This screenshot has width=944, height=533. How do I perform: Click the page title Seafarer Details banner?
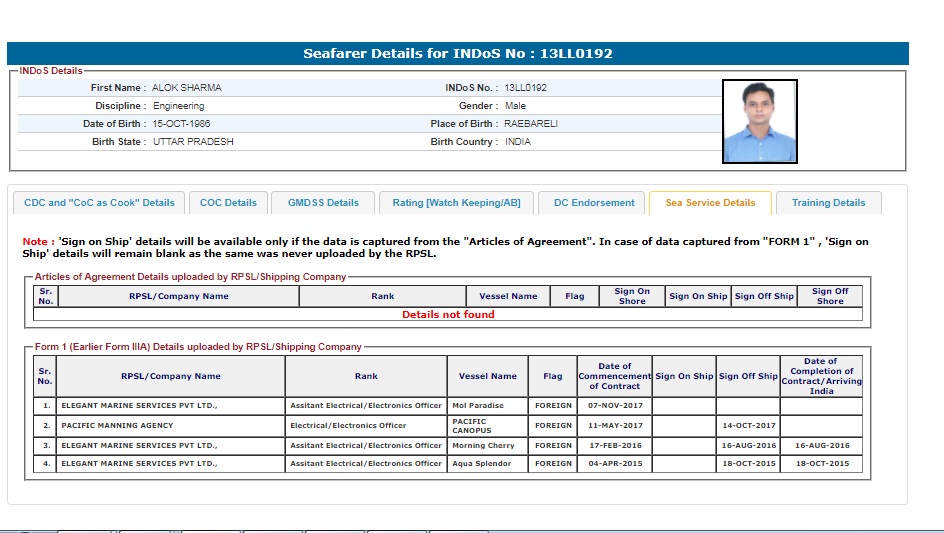tap(457, 54)
